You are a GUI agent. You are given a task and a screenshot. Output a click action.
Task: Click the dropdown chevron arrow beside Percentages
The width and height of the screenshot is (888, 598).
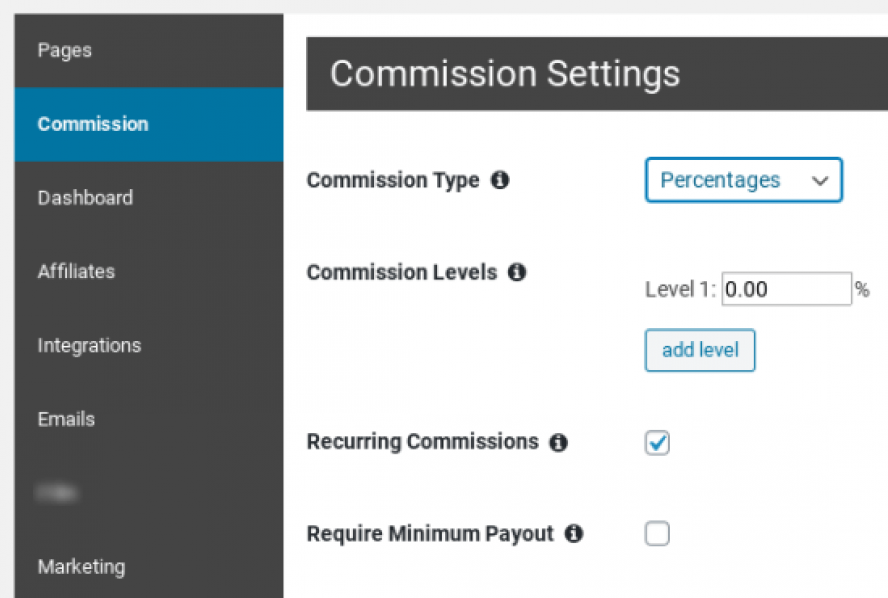click(820, 181)
